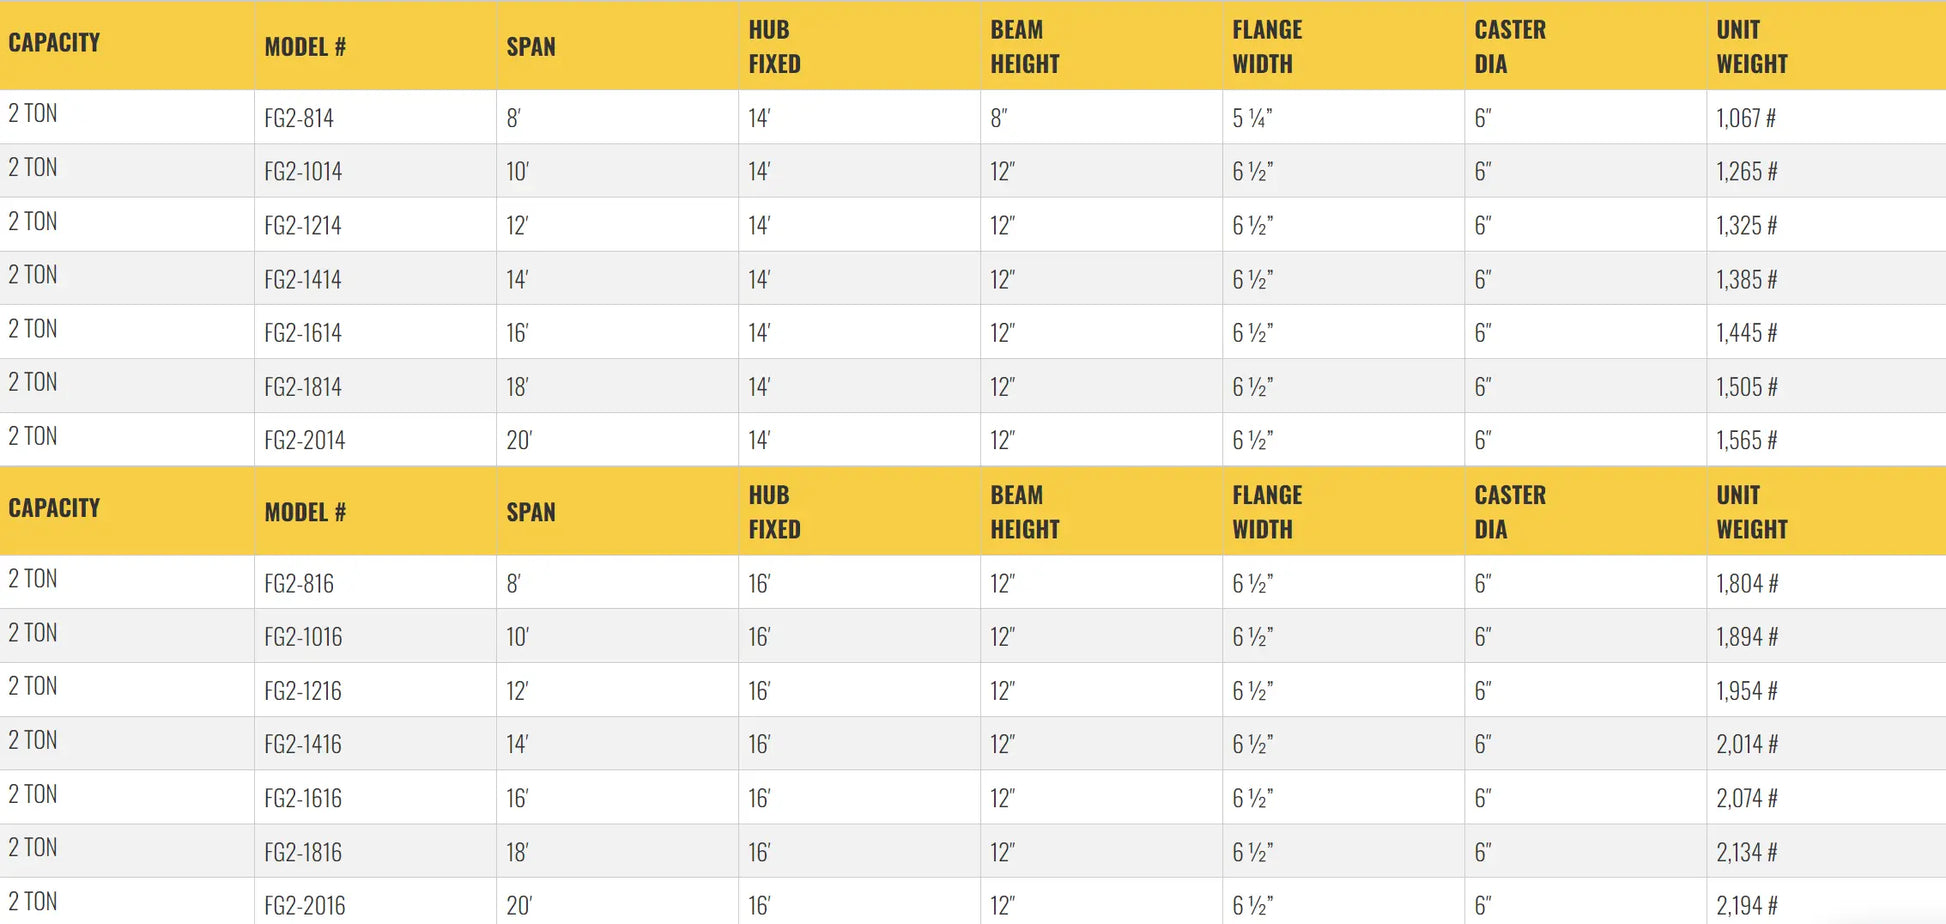Click the FG2-1816 model cell
1946x924 pixels.
pyautogui.click(x=303, y=852)
